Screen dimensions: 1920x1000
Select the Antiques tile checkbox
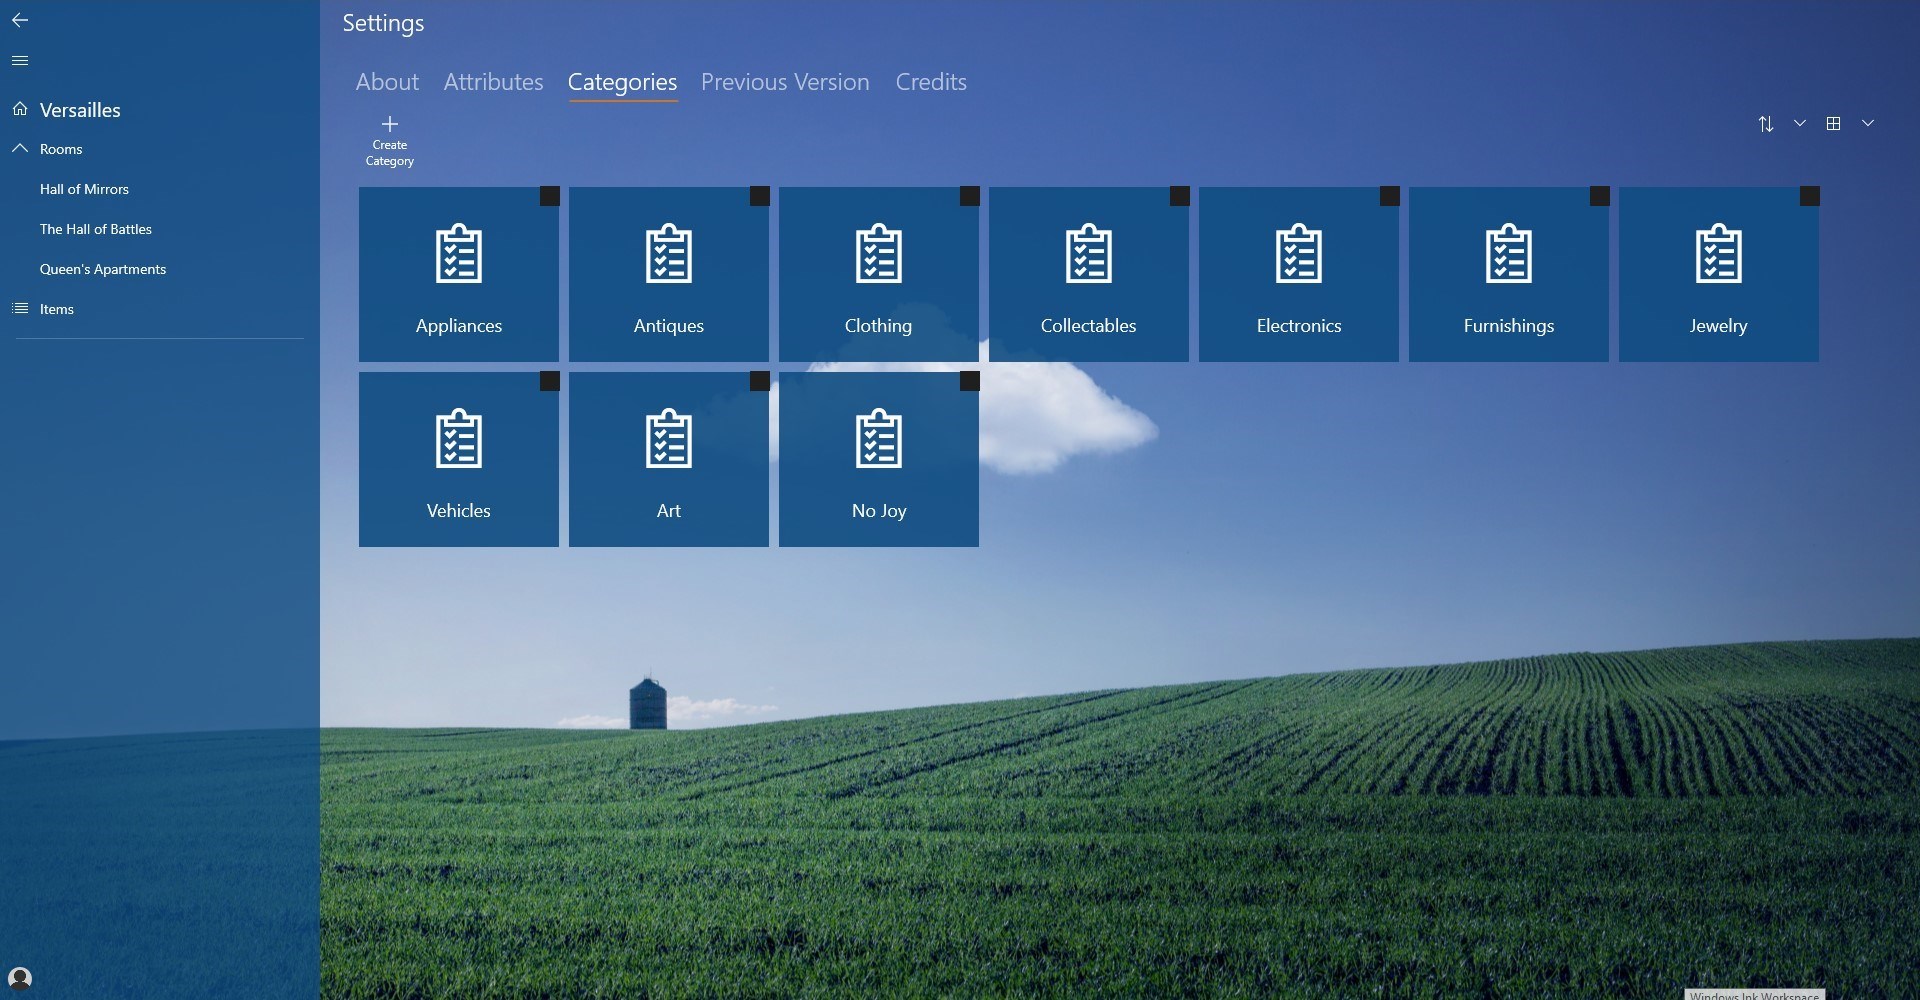(x=760, y=196)
